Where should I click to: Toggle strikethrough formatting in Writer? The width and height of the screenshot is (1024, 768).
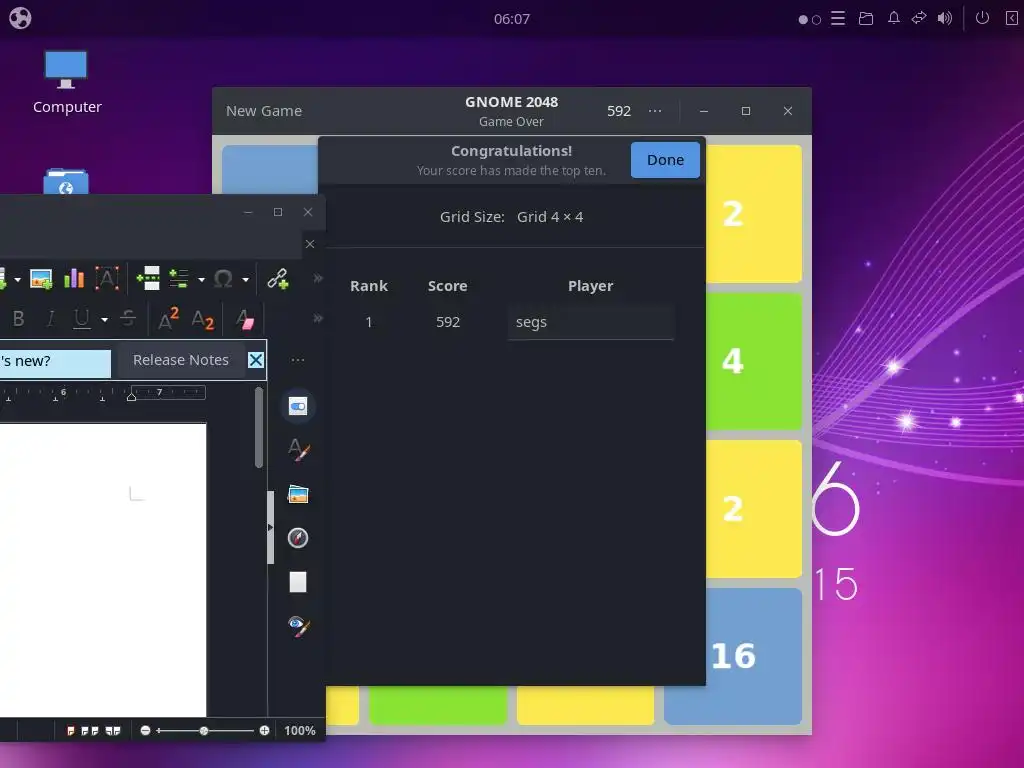click(128, 319)
